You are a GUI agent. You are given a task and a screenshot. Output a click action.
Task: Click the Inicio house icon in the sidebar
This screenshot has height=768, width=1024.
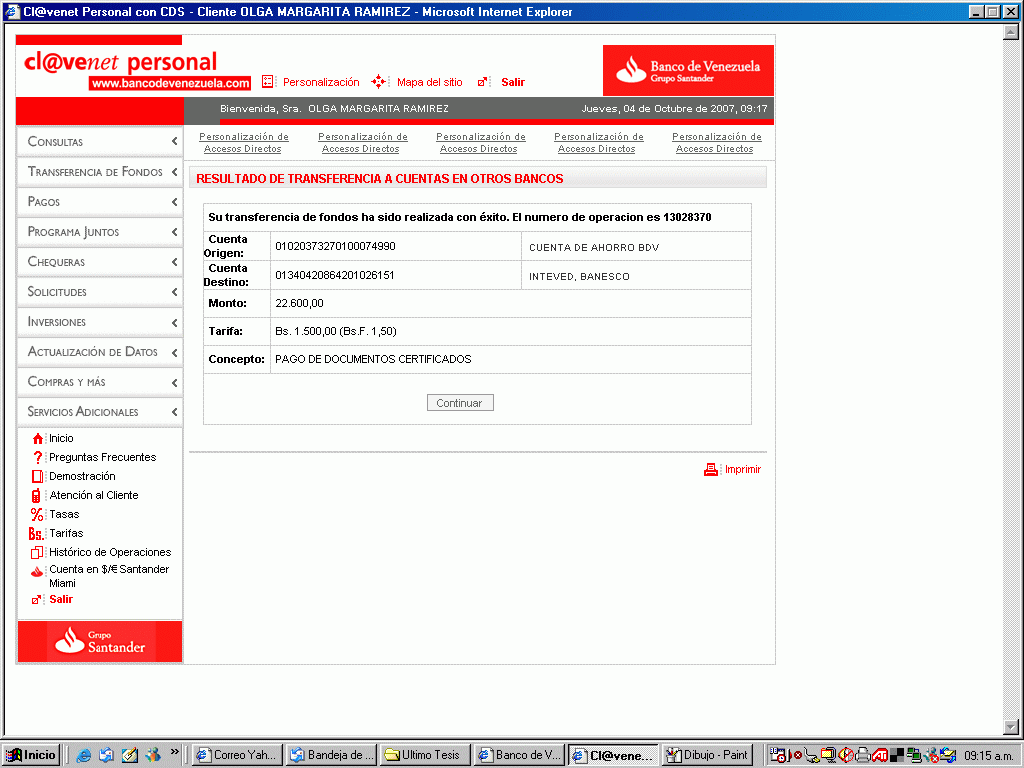pos(38,439)
